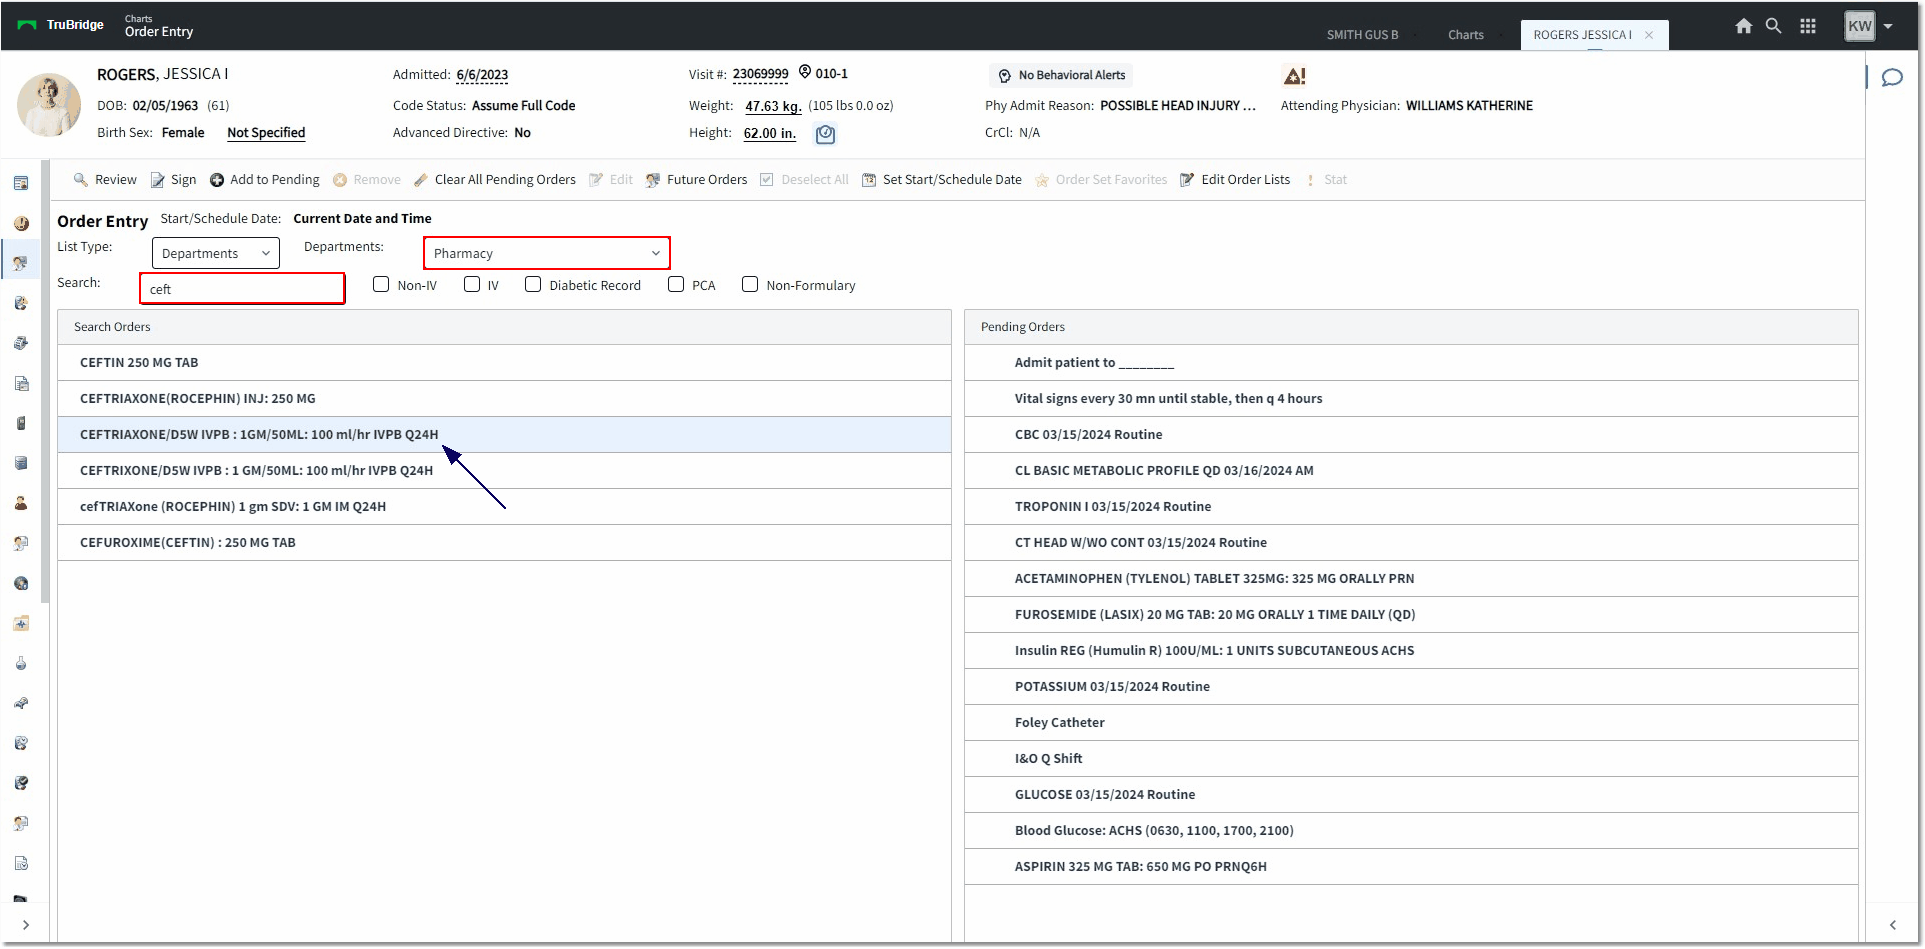
Task: Click Set Start/Schedule Date
Action: [x=941, y=180]
